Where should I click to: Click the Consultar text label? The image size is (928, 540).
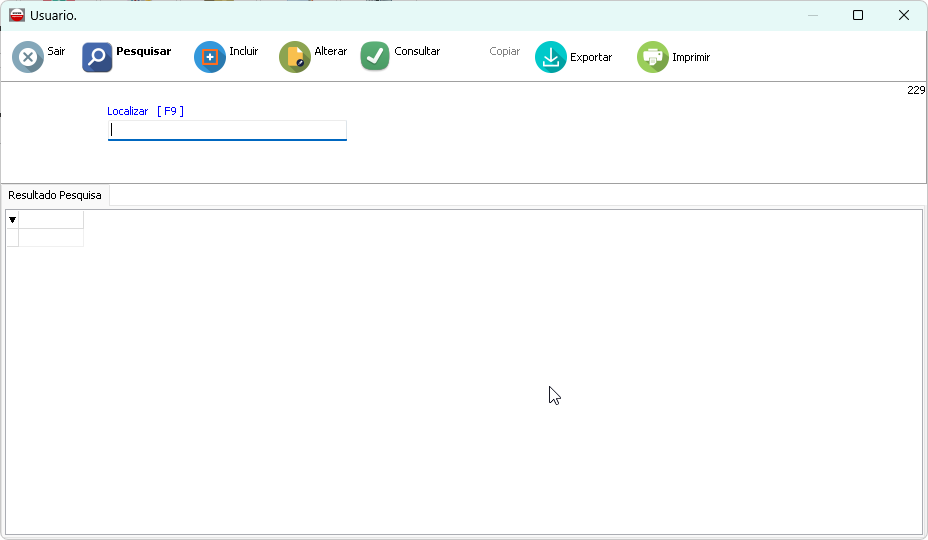click(x=417, y=51)
